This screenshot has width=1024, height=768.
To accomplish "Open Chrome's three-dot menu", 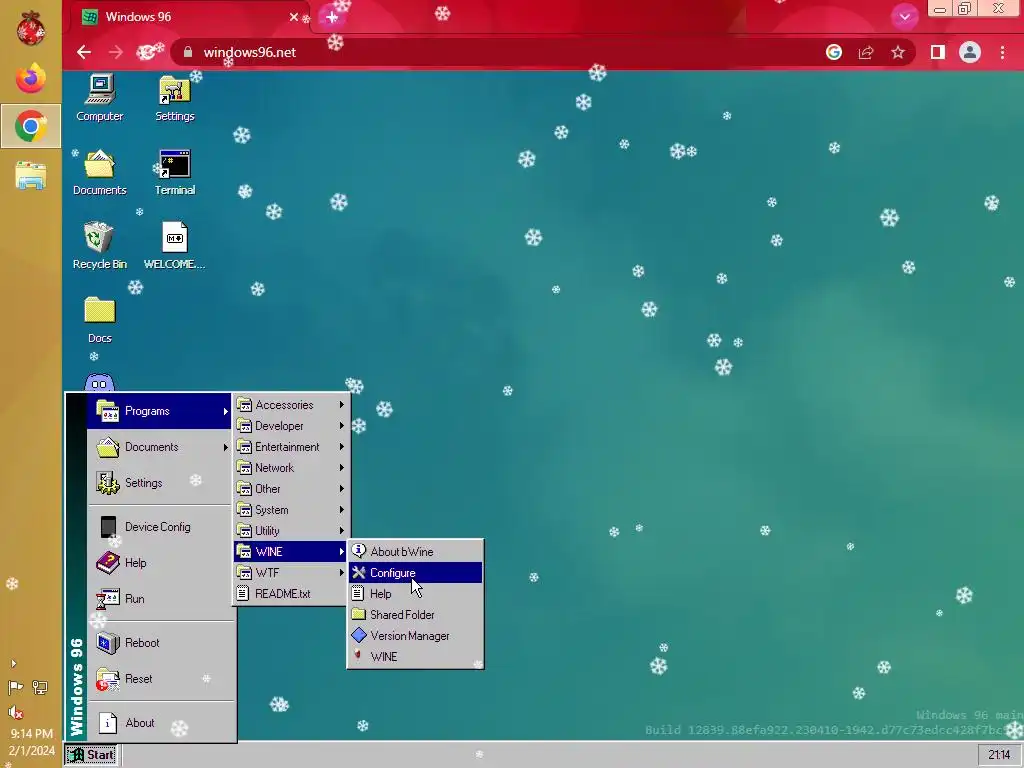I will 1002,52.
